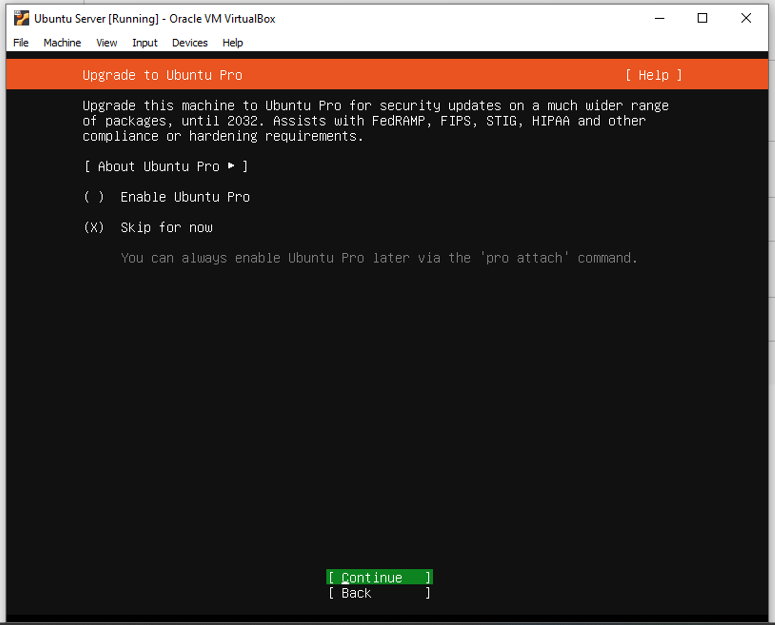Image resolution: width=775 pixels, height=625 pixels.
Task: Select the Skip for now radio option
Action: 95,227
